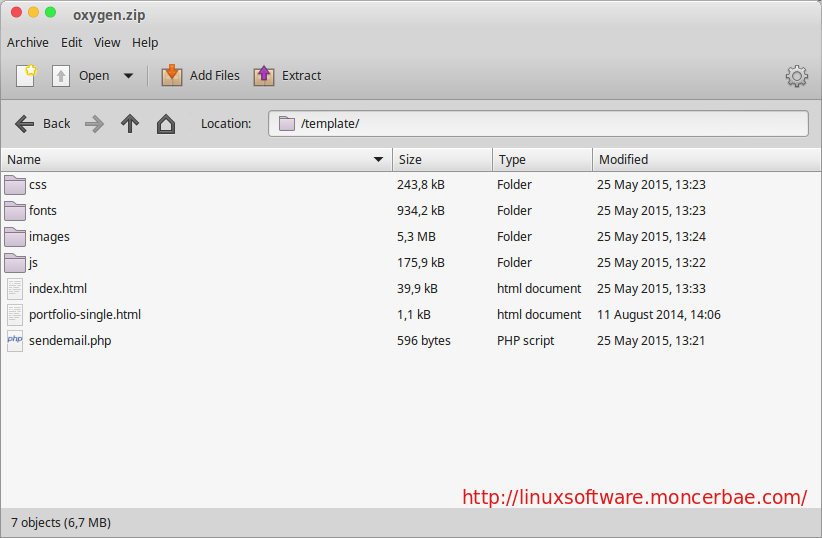Click the css folder name

(x=38, y=185)
